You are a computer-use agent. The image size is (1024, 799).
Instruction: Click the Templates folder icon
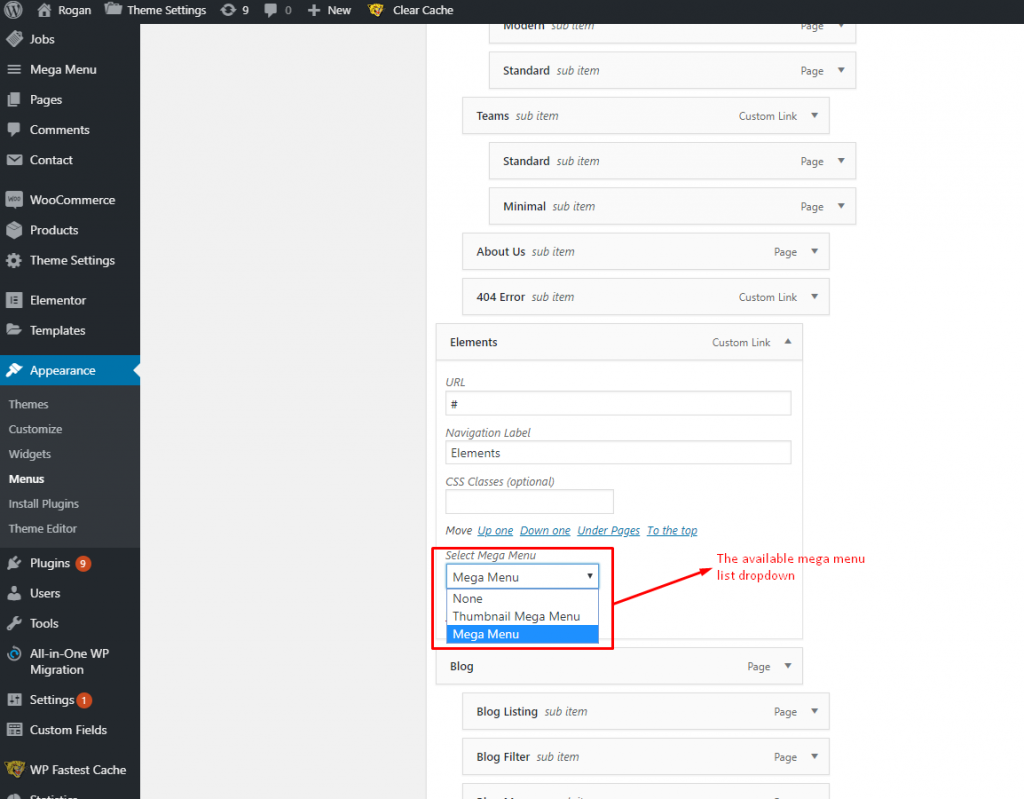(14, 330)
